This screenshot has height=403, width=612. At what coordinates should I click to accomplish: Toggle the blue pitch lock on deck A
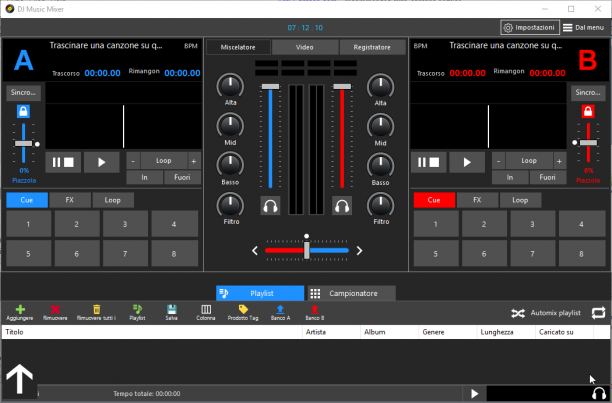pos(23,111)
